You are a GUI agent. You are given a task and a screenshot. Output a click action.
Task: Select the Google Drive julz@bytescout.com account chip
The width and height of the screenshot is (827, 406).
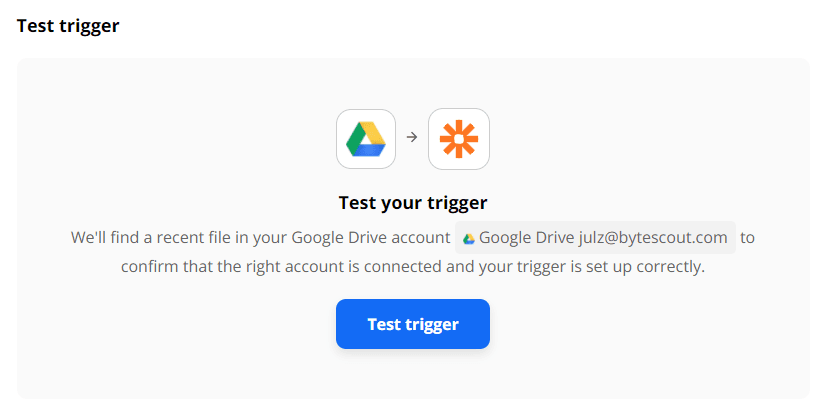pos(596,238)
